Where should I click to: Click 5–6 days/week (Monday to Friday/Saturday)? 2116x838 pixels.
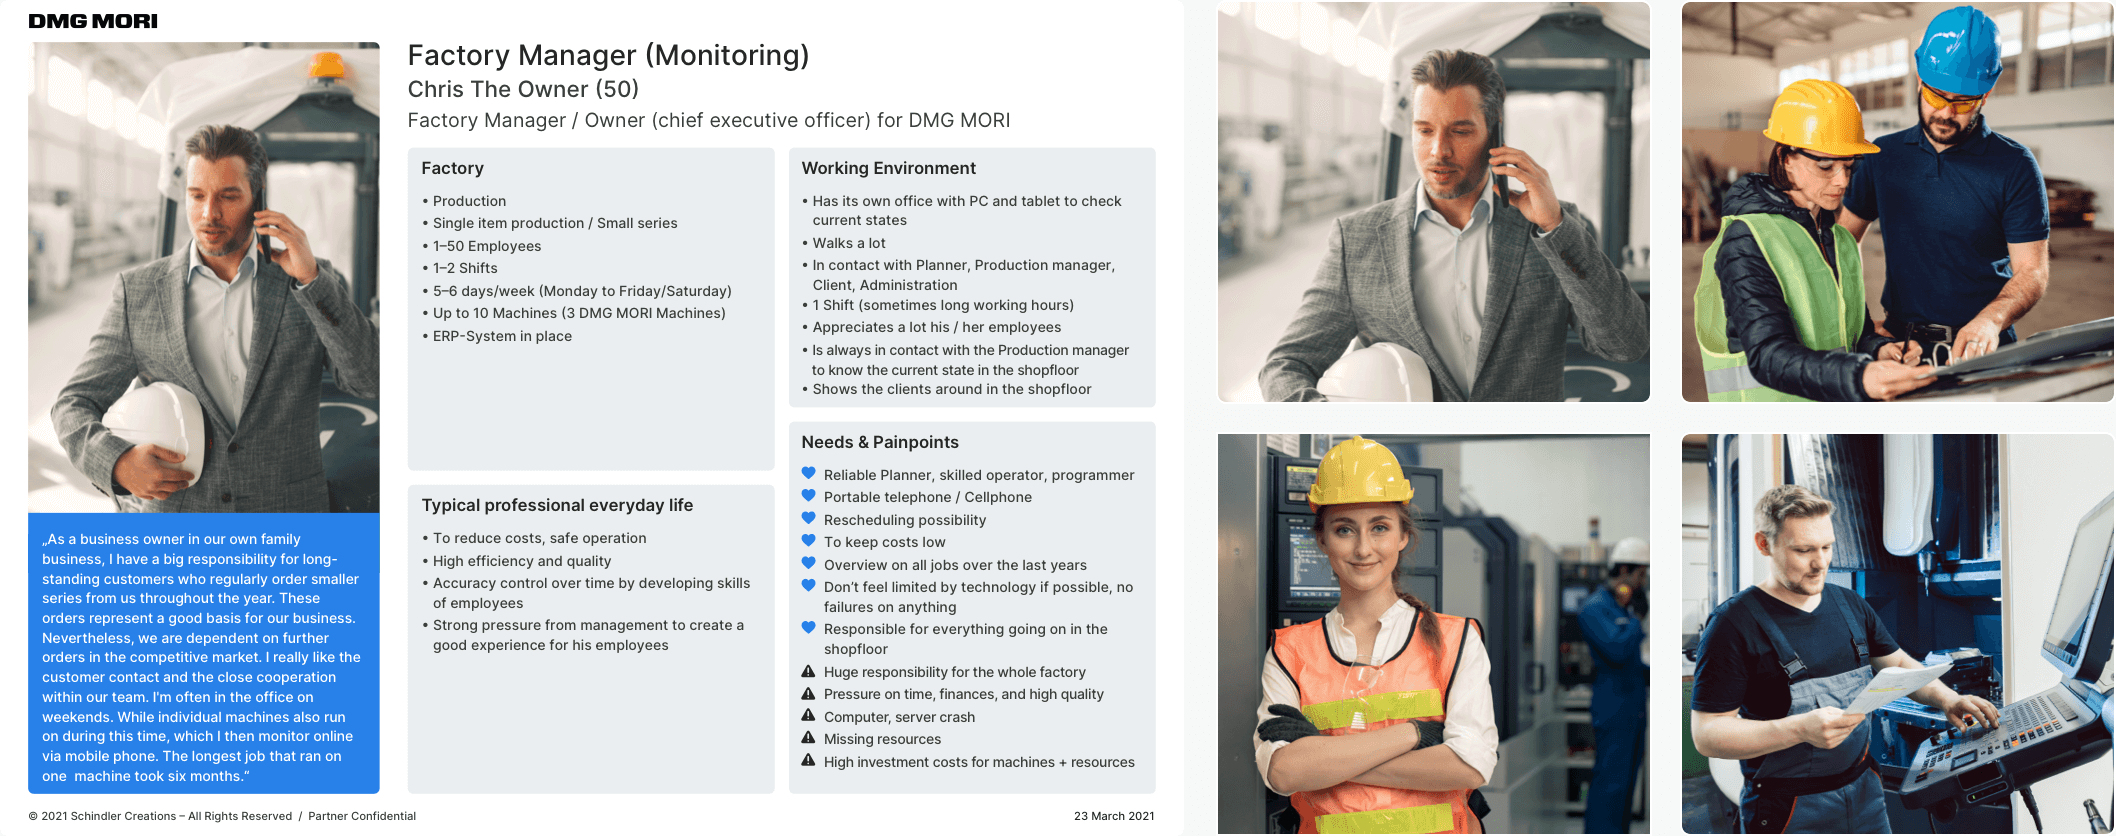(577, 291)
